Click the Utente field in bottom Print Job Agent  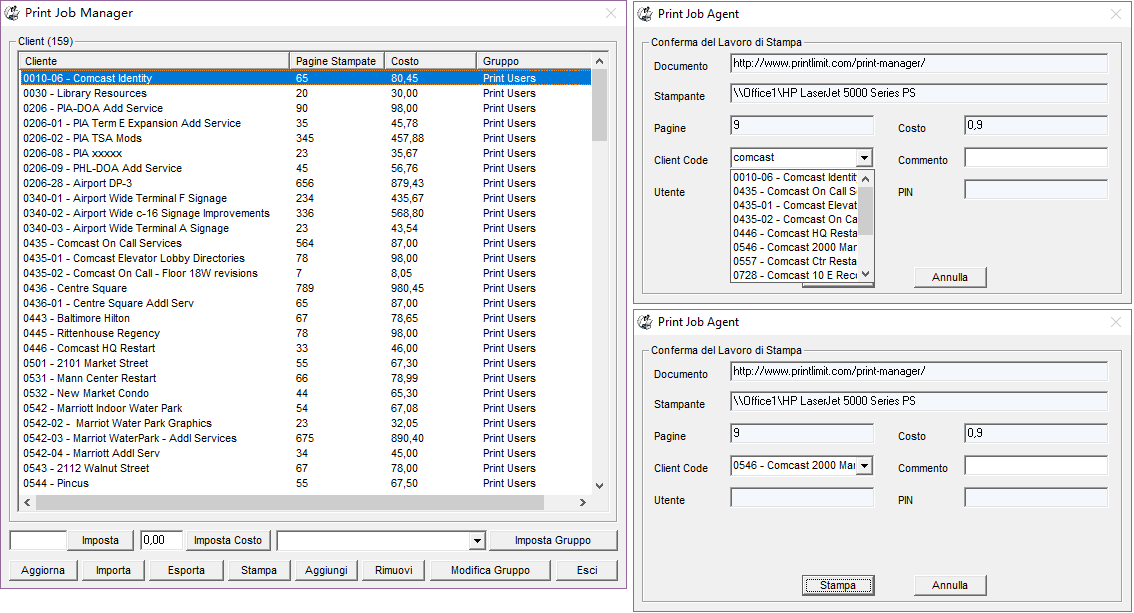coord(802,498)
